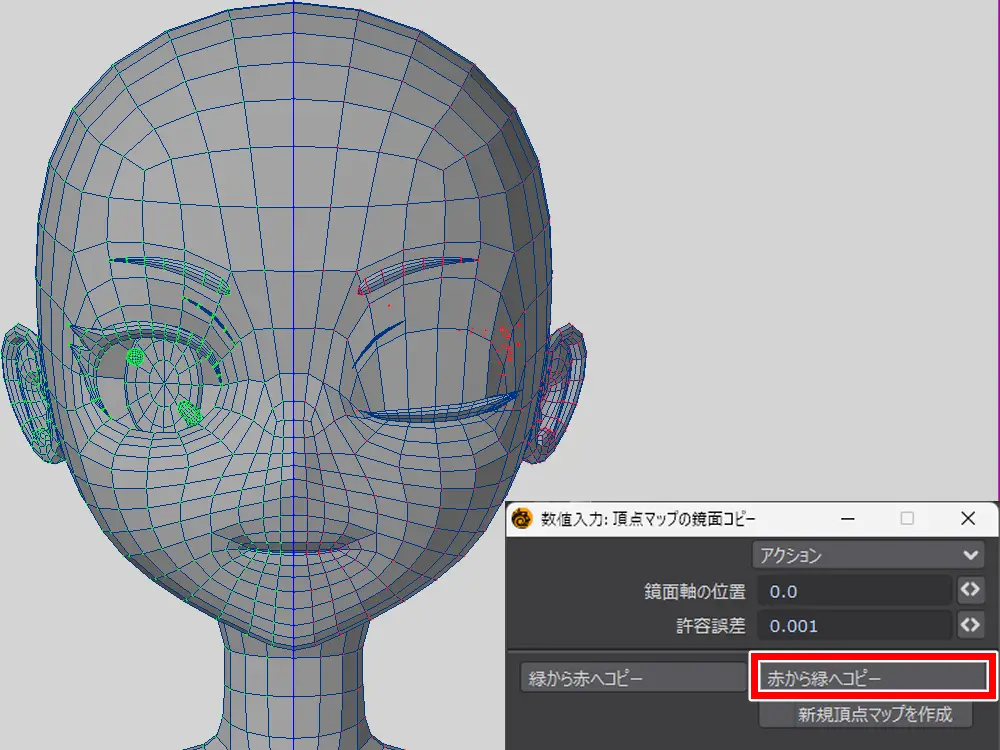This screenshot has height=750, width=1000.
Task: Click the eyebrow above the closed eye
Action: 415,270
